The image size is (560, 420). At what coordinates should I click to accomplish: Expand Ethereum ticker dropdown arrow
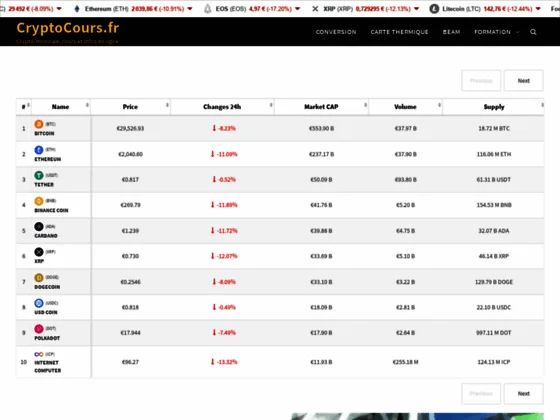(190, 9)
